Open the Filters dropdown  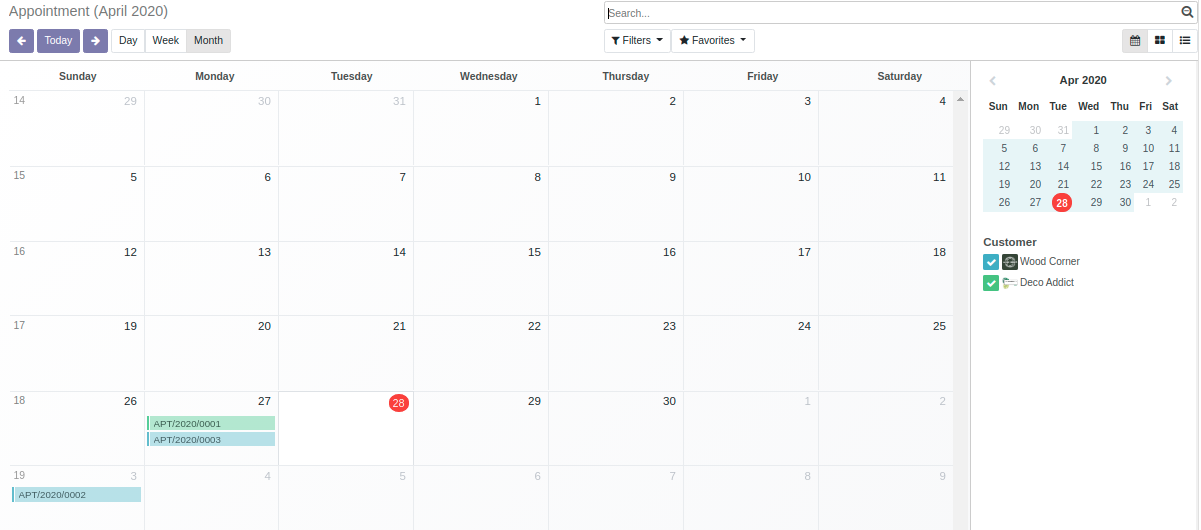637,41
